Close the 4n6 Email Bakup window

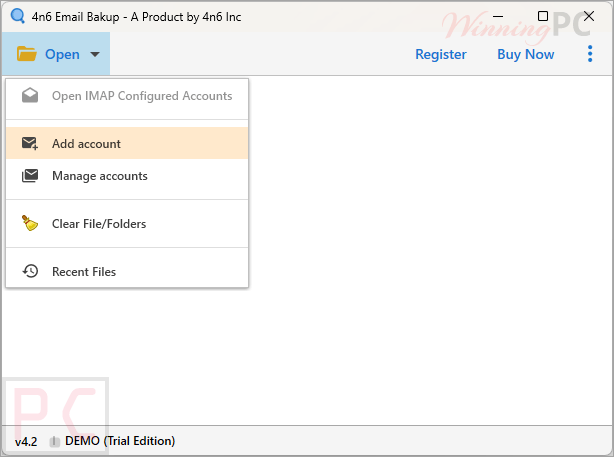click(x=589, y=16)
